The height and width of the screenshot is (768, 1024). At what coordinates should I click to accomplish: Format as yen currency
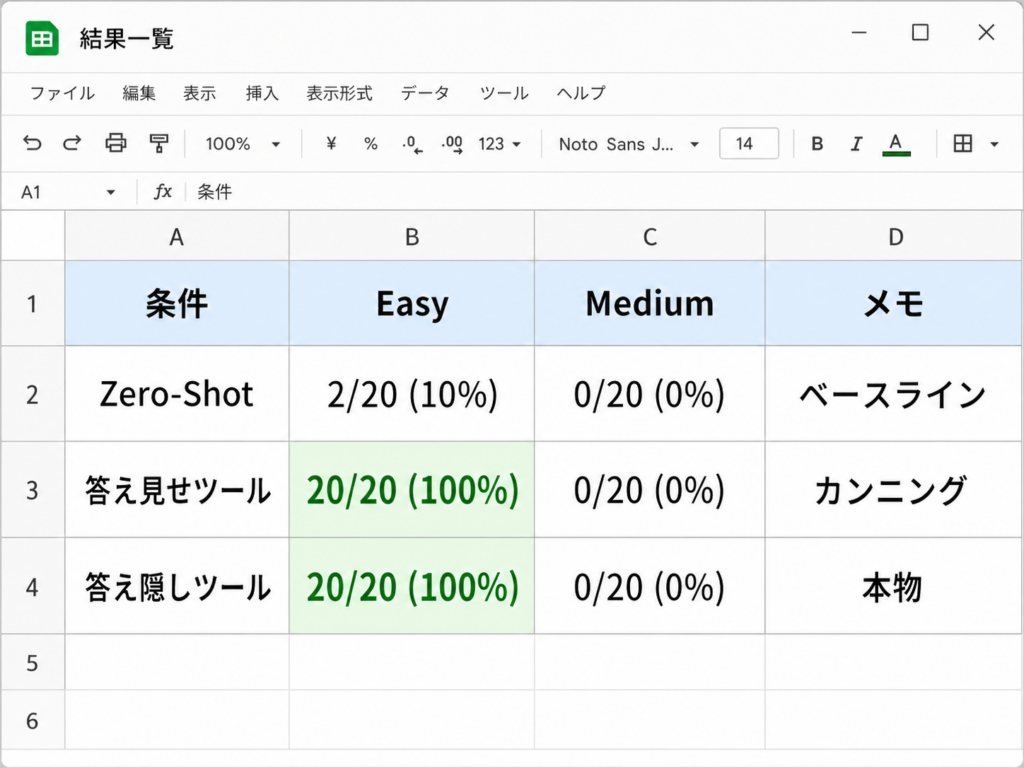click(331, 143)
